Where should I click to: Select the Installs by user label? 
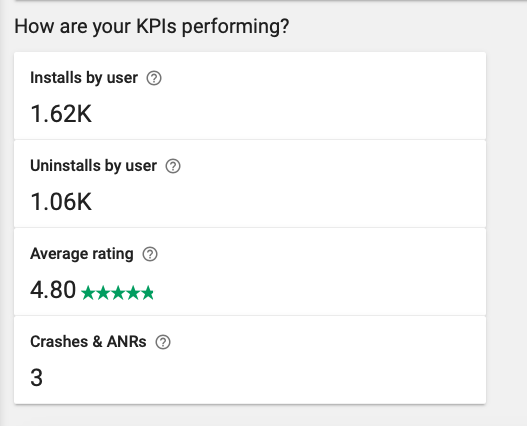[x=84, y=78]
